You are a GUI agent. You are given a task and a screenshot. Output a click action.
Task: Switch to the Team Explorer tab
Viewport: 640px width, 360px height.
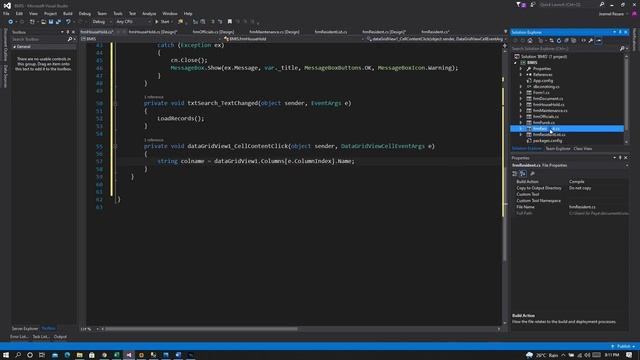pyautogui.click(x=558, y=149)
